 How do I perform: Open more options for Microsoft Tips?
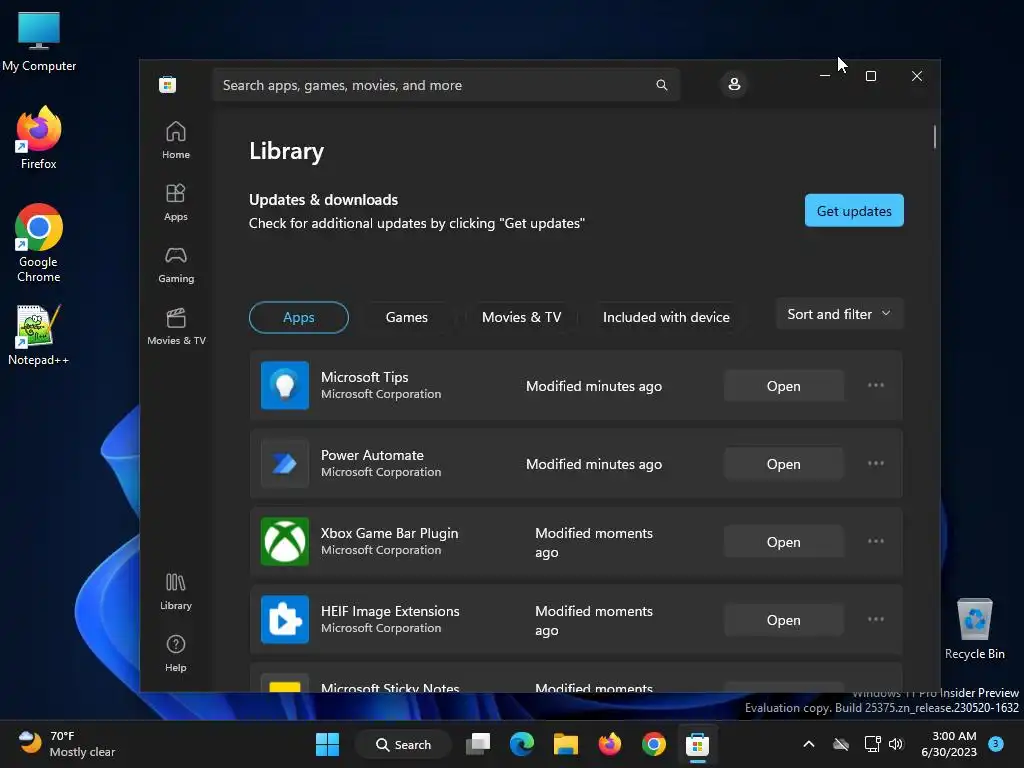click(x=876, y=385)
